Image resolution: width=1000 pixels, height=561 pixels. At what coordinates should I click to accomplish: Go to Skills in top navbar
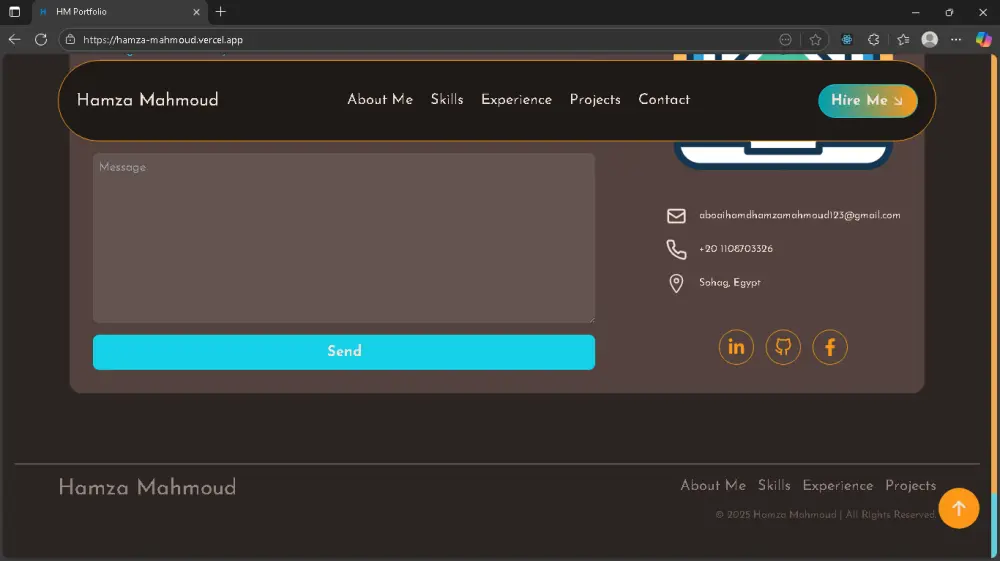point(446,100)
